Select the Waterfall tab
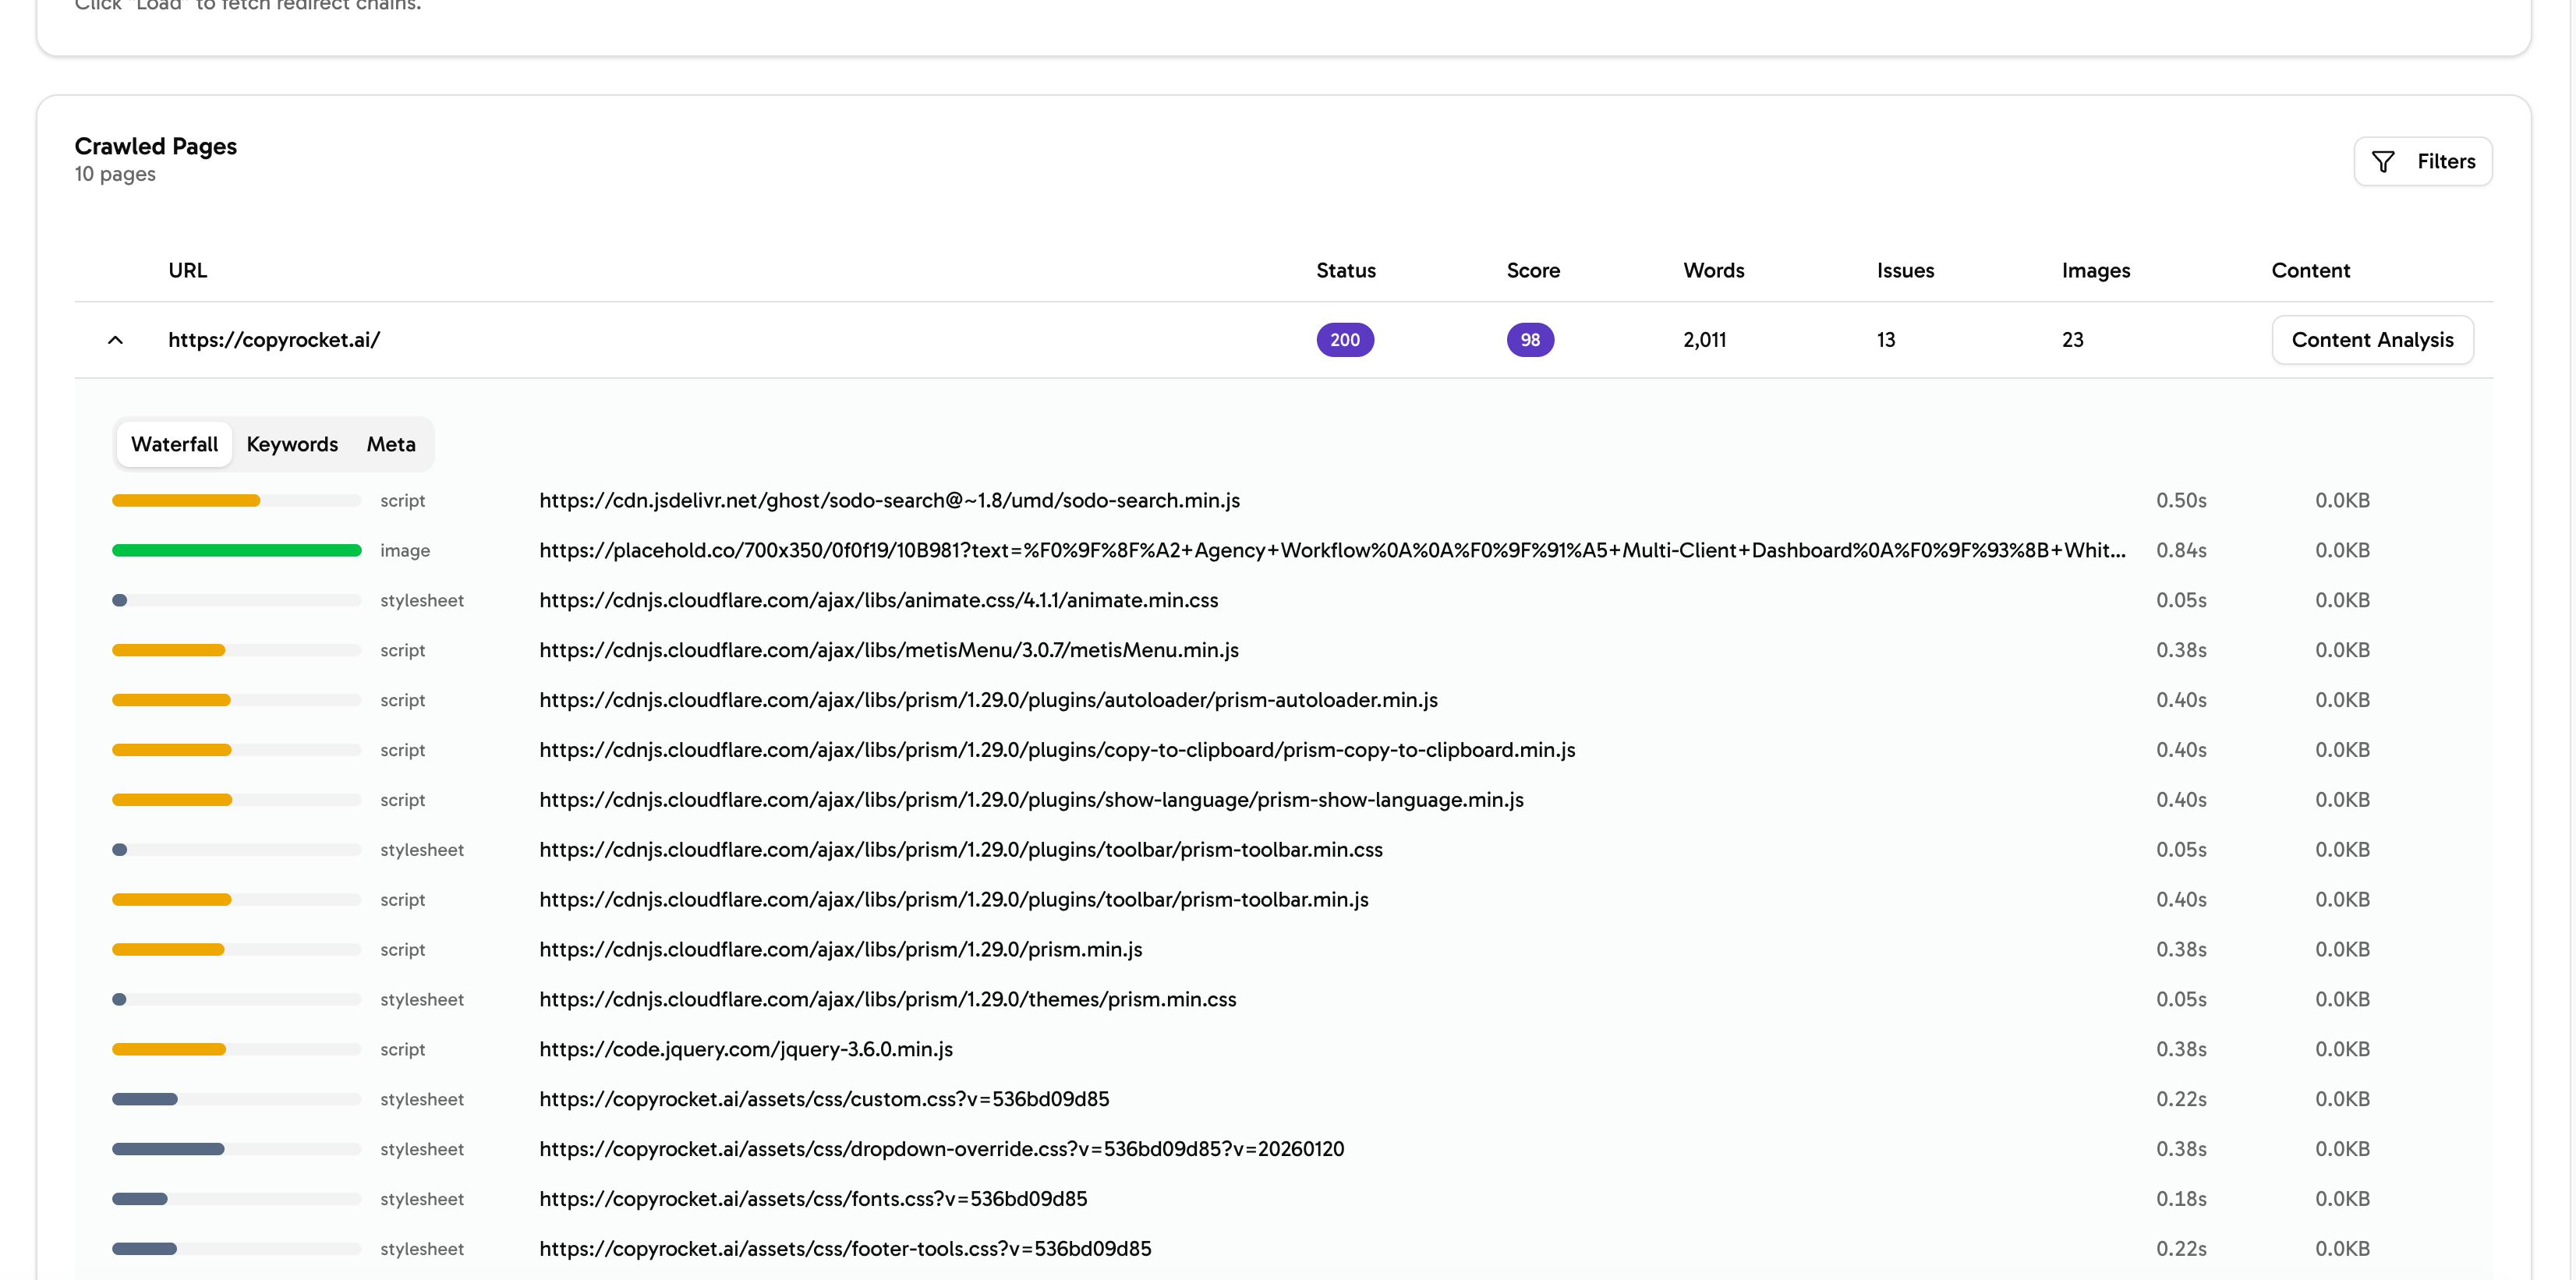Screen dimensions: 2576x1280 click(174, 444)
